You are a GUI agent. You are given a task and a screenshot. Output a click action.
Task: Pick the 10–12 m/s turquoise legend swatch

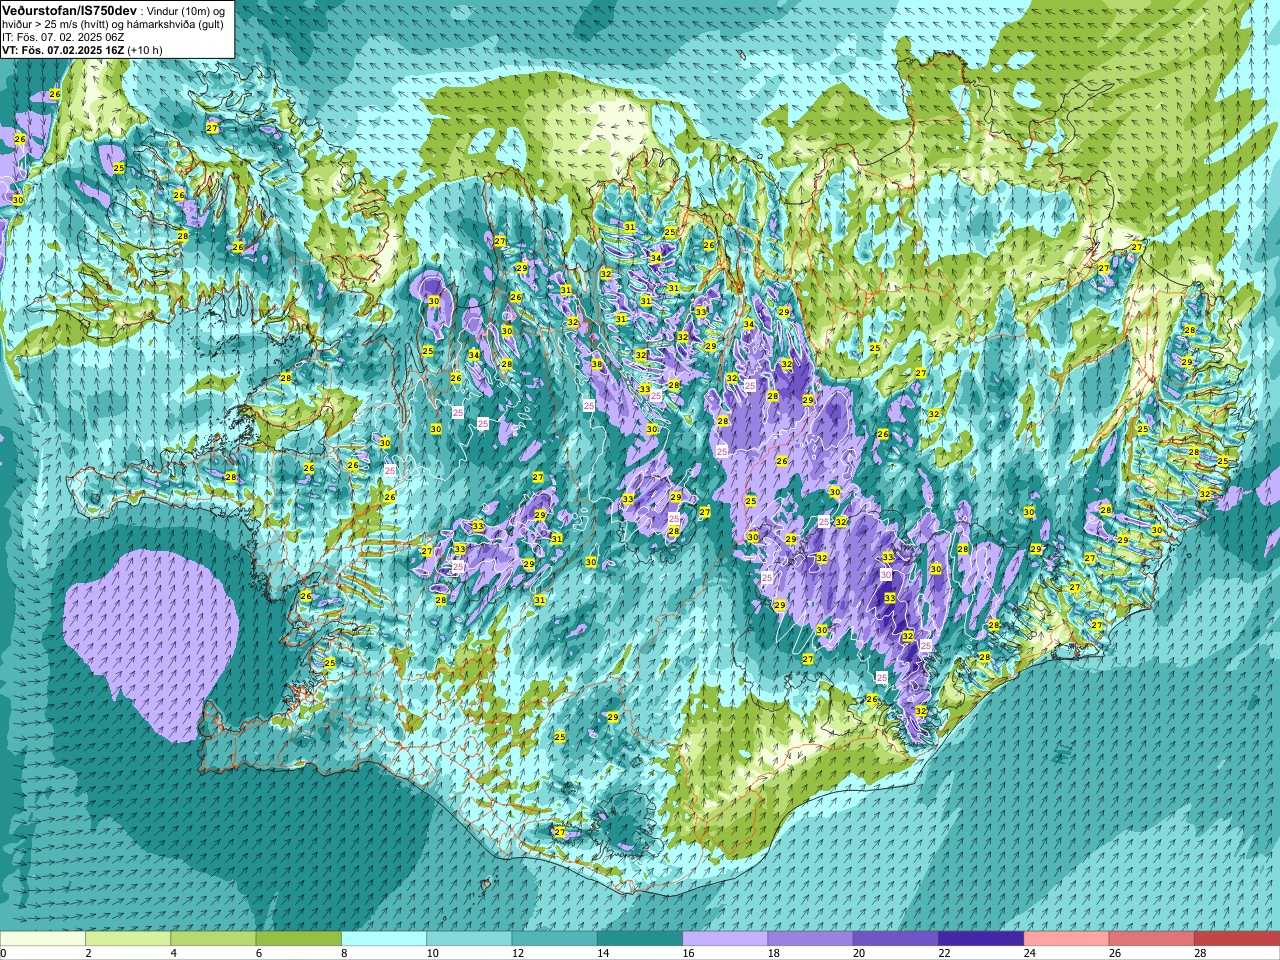coord(469,939)
